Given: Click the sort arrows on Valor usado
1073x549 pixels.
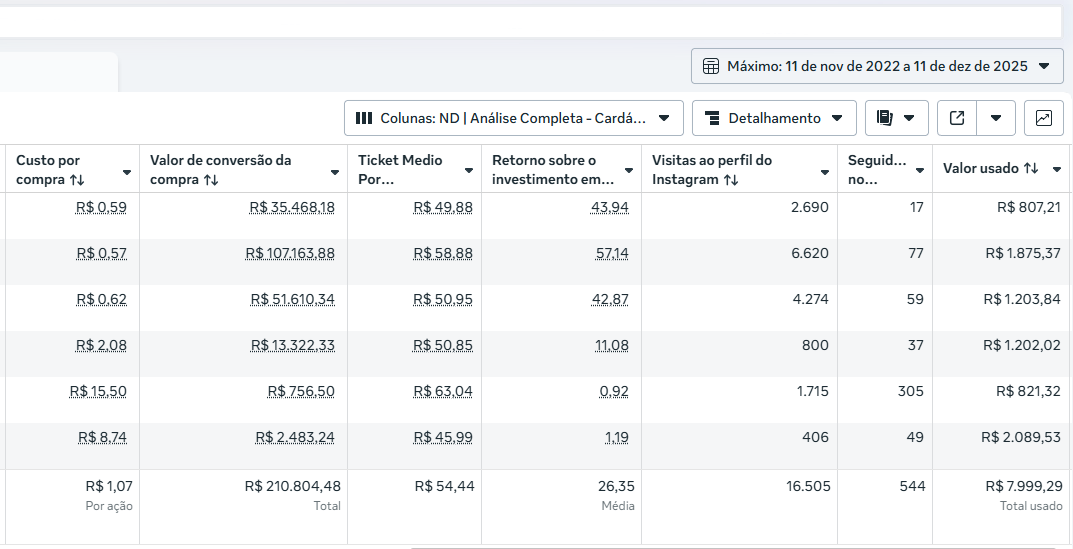Looking at the screenshot, I should [x=1031, y=169].
